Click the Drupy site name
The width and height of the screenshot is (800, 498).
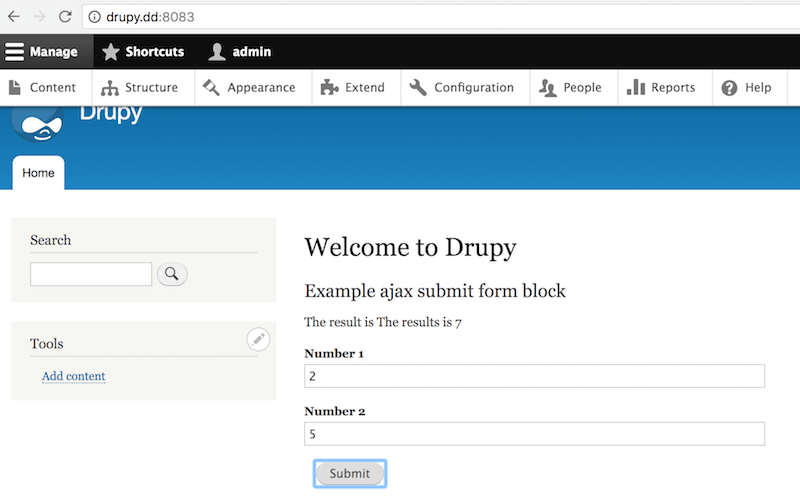(x=111, y=115)
